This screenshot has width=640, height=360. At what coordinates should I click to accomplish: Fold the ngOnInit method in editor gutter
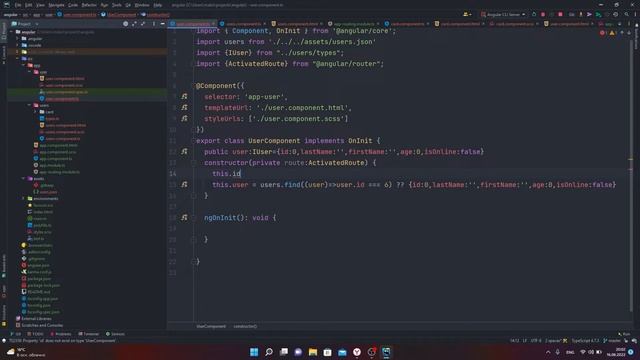pos(193,218)
